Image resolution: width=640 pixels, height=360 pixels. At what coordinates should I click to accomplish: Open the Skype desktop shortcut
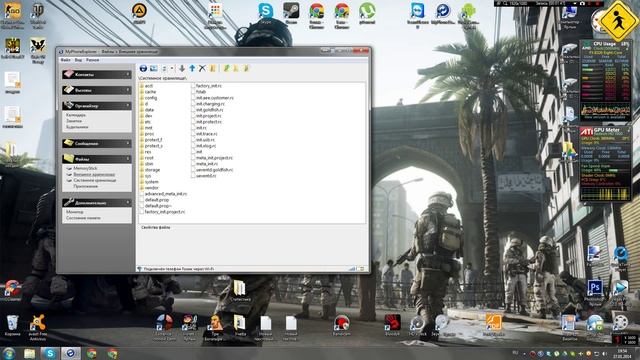(266, 12)
